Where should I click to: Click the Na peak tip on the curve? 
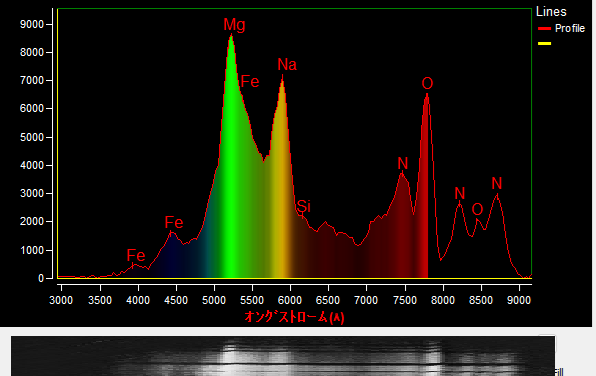click(x=282, y=76)
